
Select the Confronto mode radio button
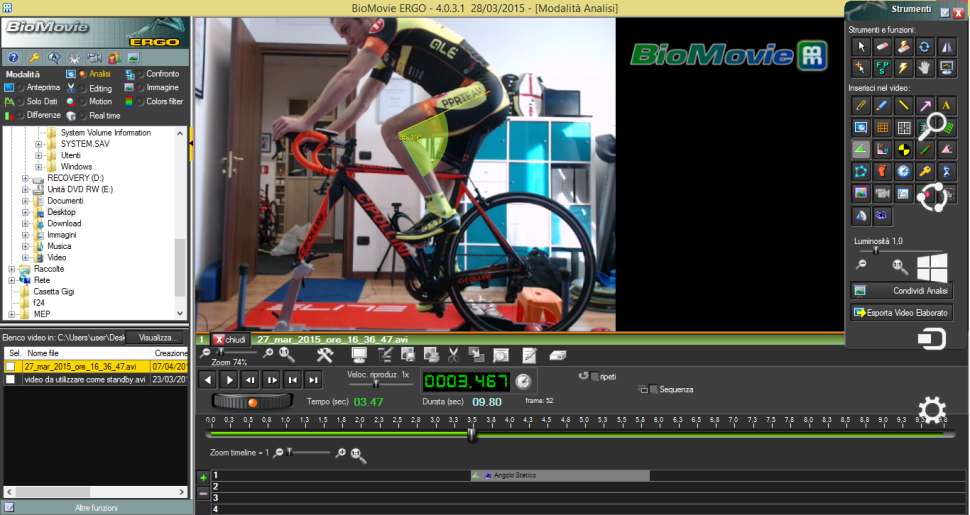pos(140,74)
